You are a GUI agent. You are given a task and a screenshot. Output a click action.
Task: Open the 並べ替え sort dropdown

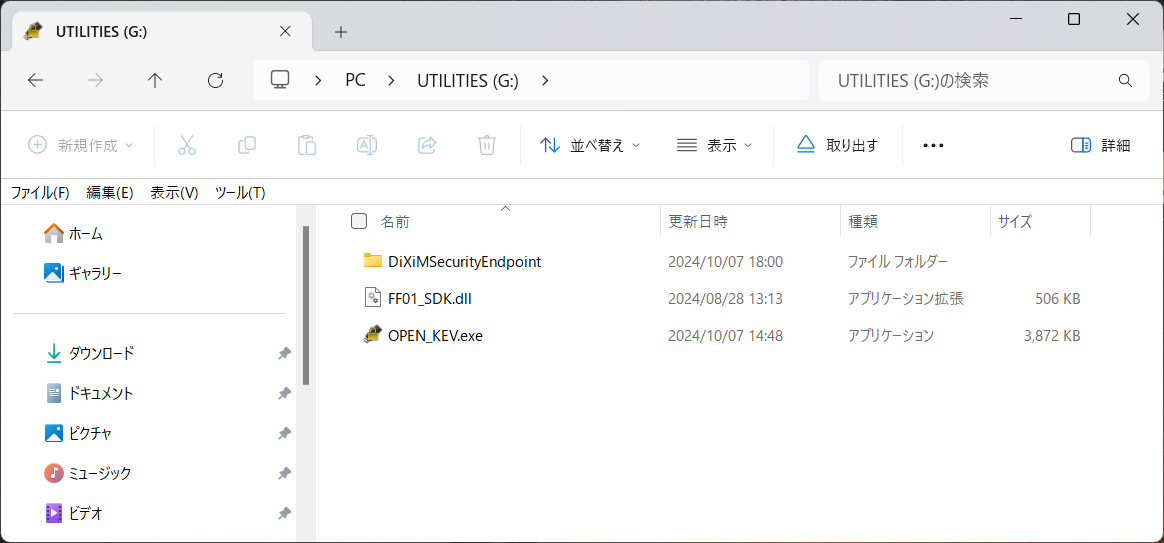pyautogui.click(x=589, y=146)
